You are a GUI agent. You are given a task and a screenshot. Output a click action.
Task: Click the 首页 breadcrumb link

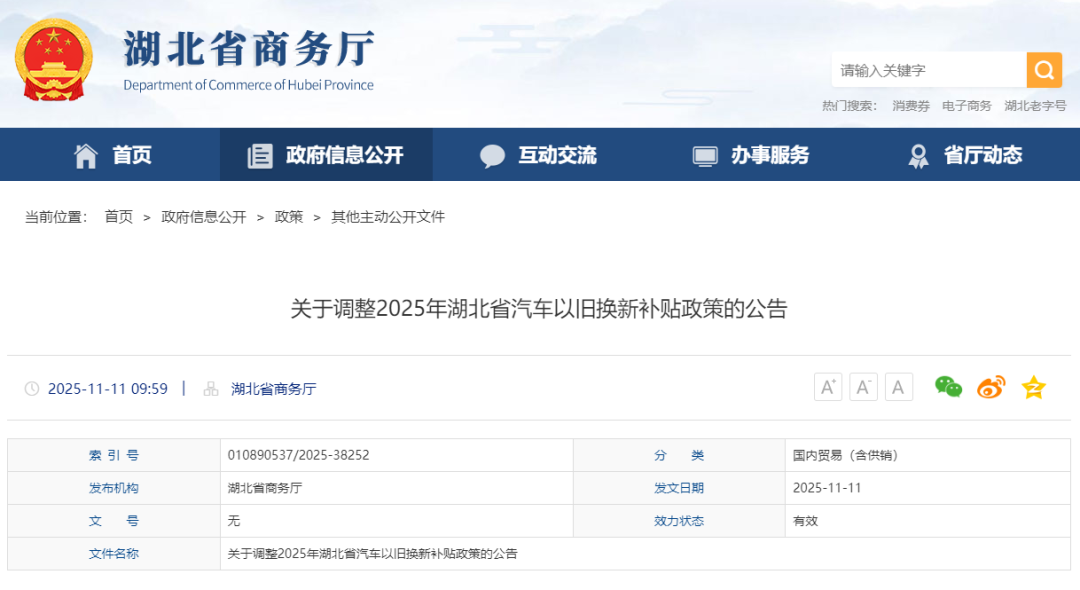pos(118,216)
